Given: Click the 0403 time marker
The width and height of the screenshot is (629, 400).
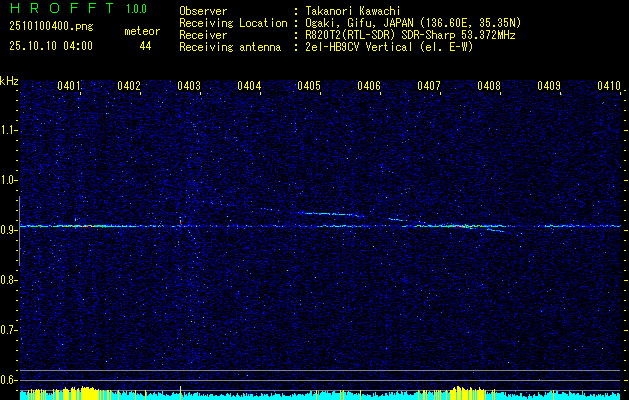Looking at the screenshot, I should click(189, 85).
